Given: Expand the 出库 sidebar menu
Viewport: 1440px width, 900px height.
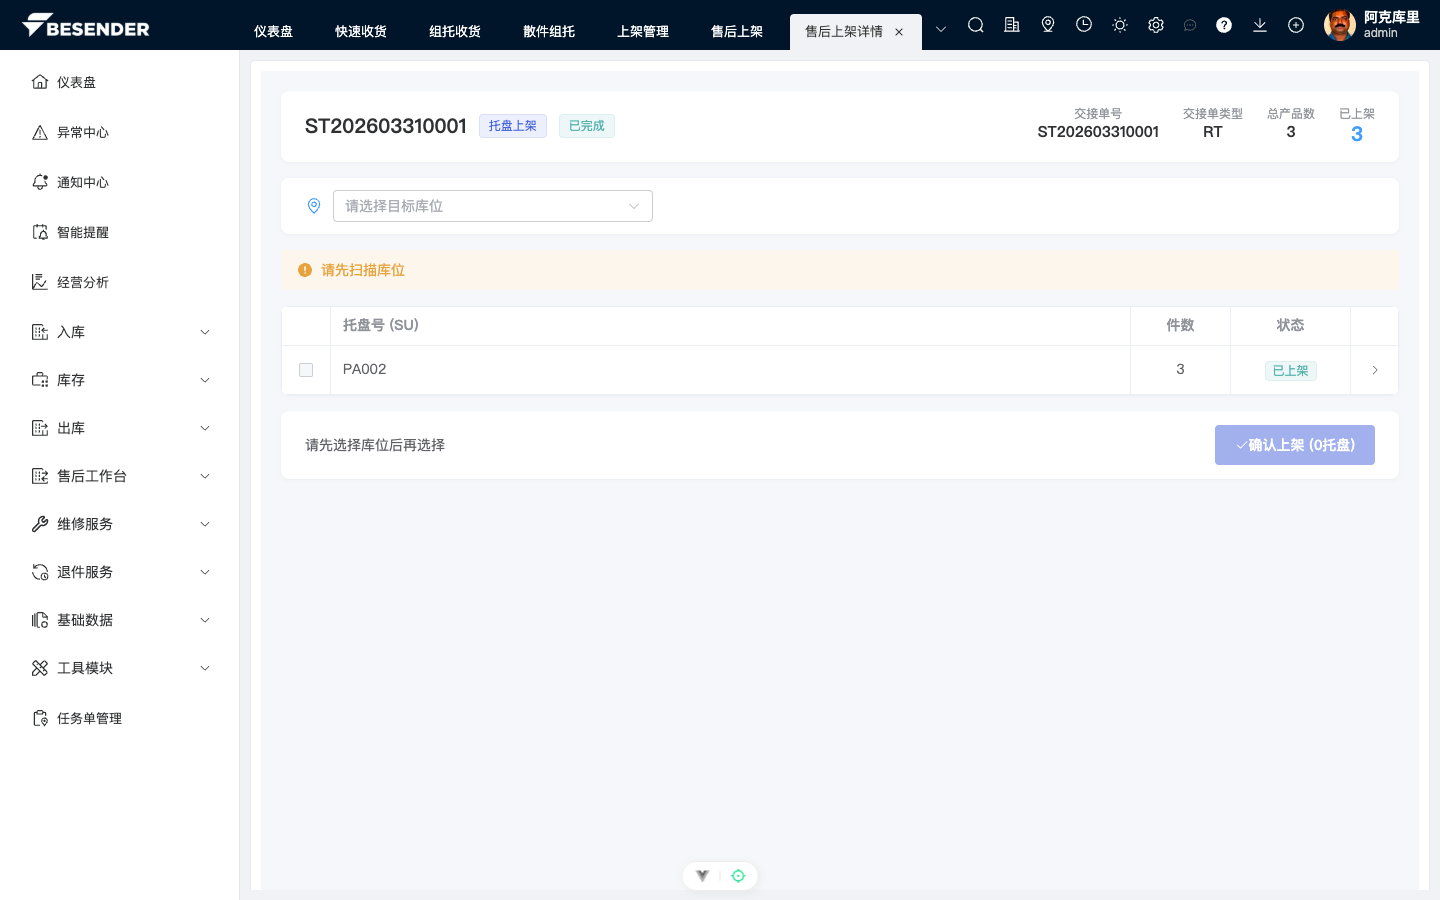Looking at the screenshot, I should click(120, 428).
